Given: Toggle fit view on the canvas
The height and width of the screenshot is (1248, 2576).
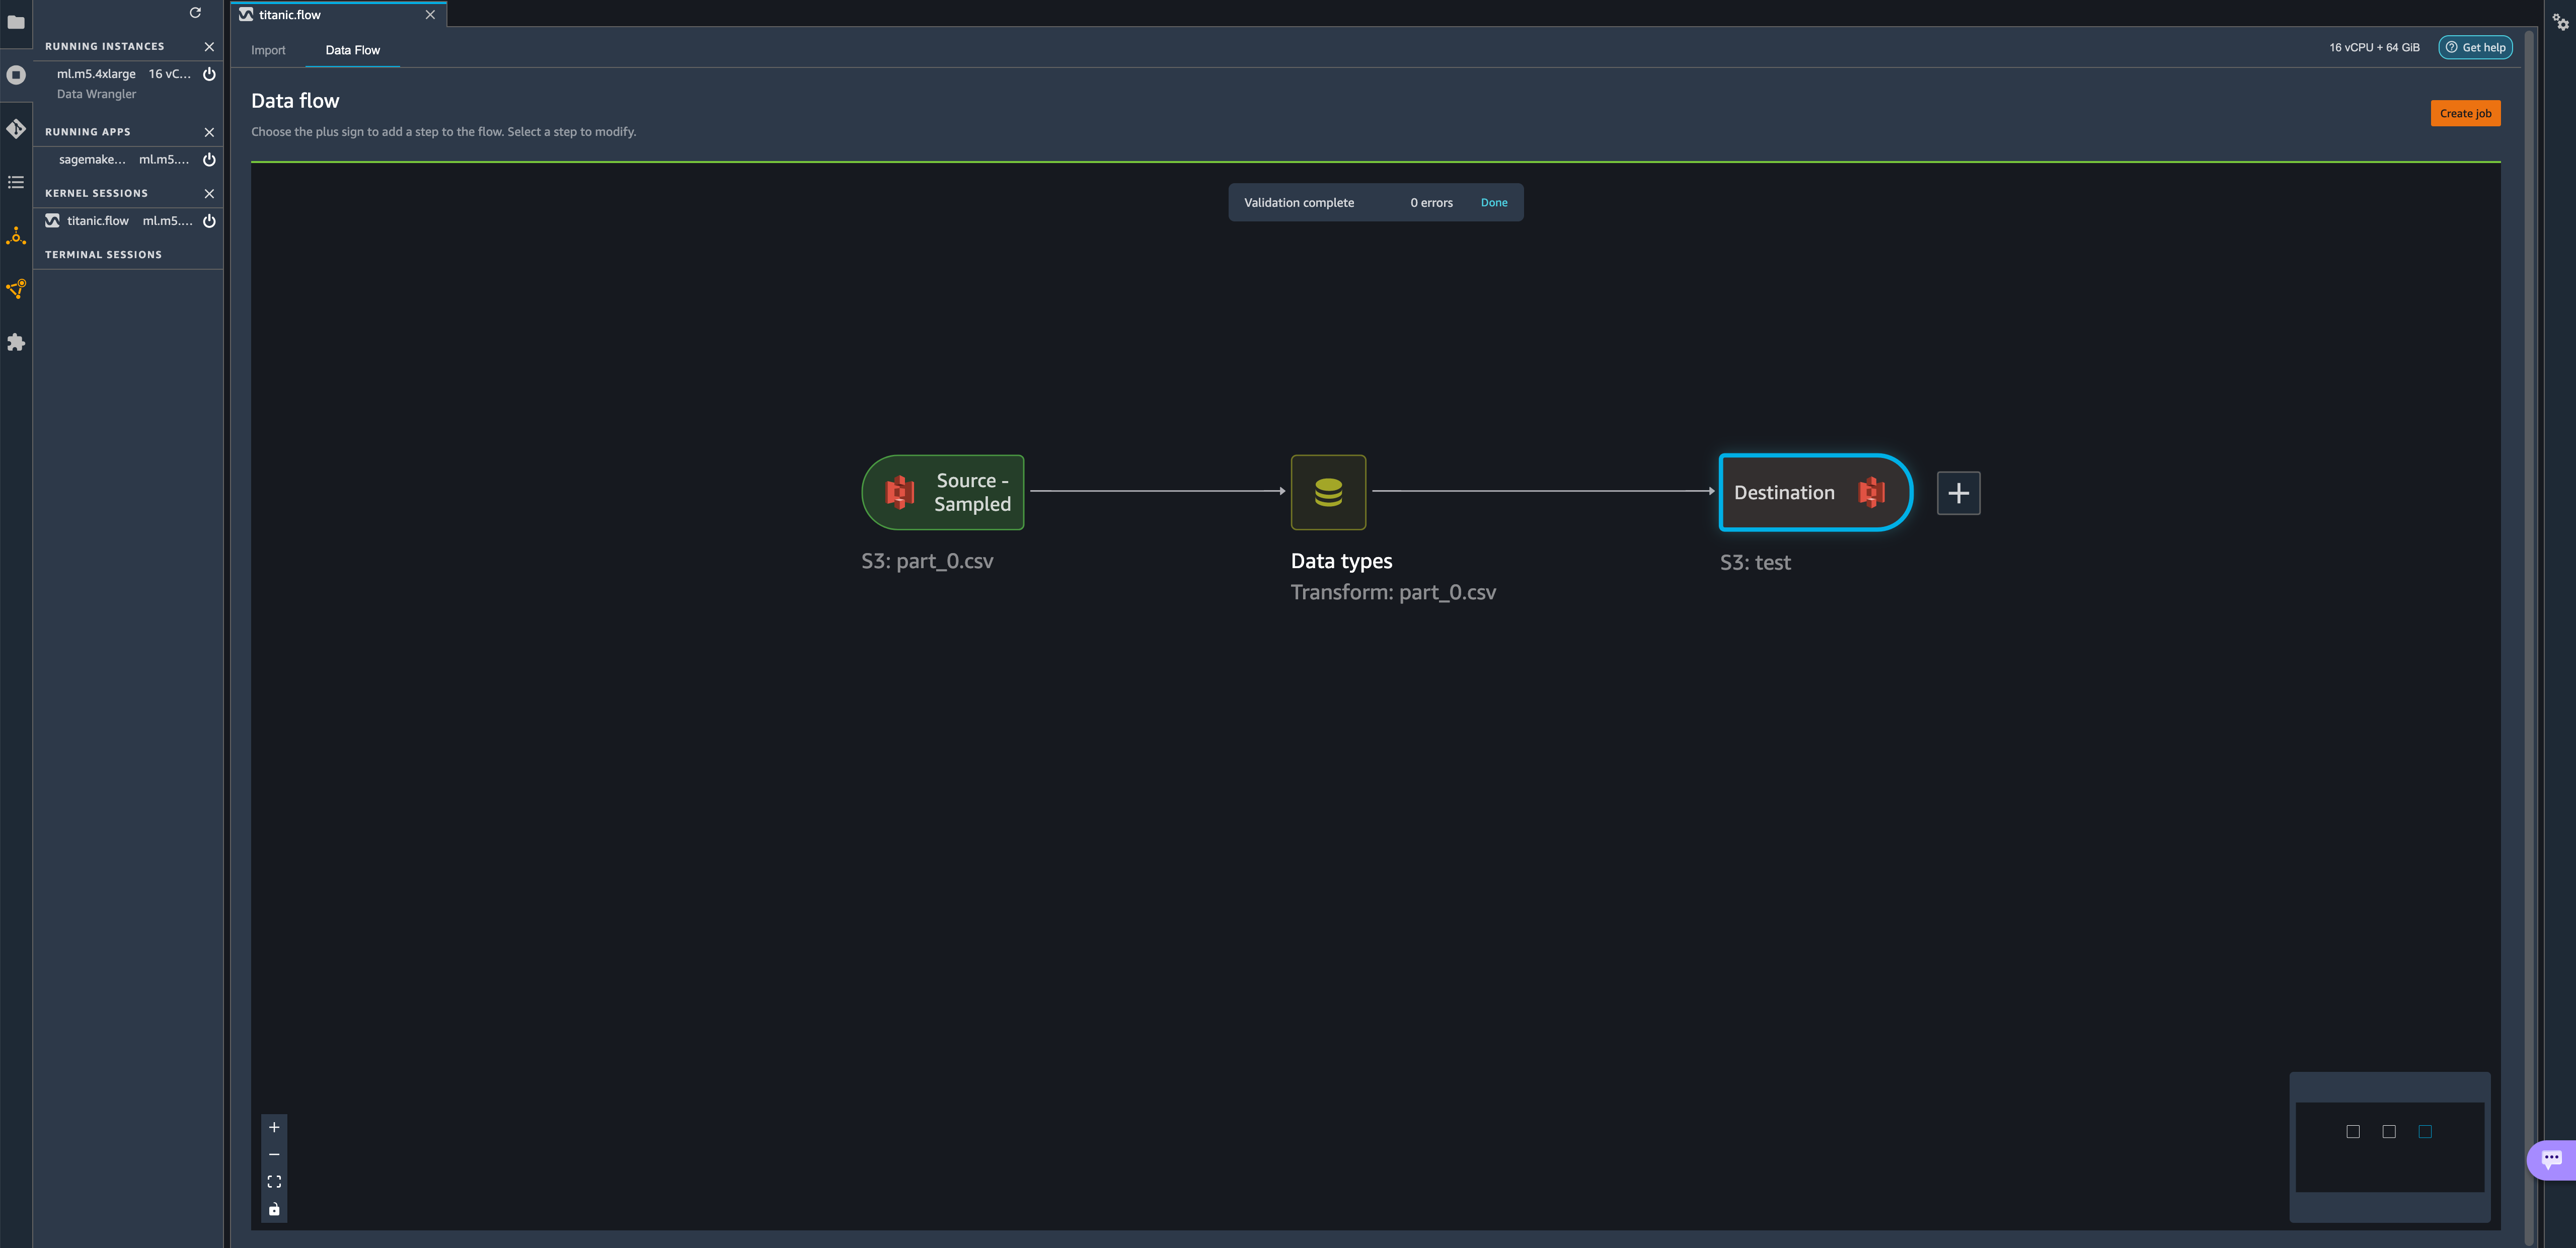Looking at the screenshot, I should tap(274, 1182).
